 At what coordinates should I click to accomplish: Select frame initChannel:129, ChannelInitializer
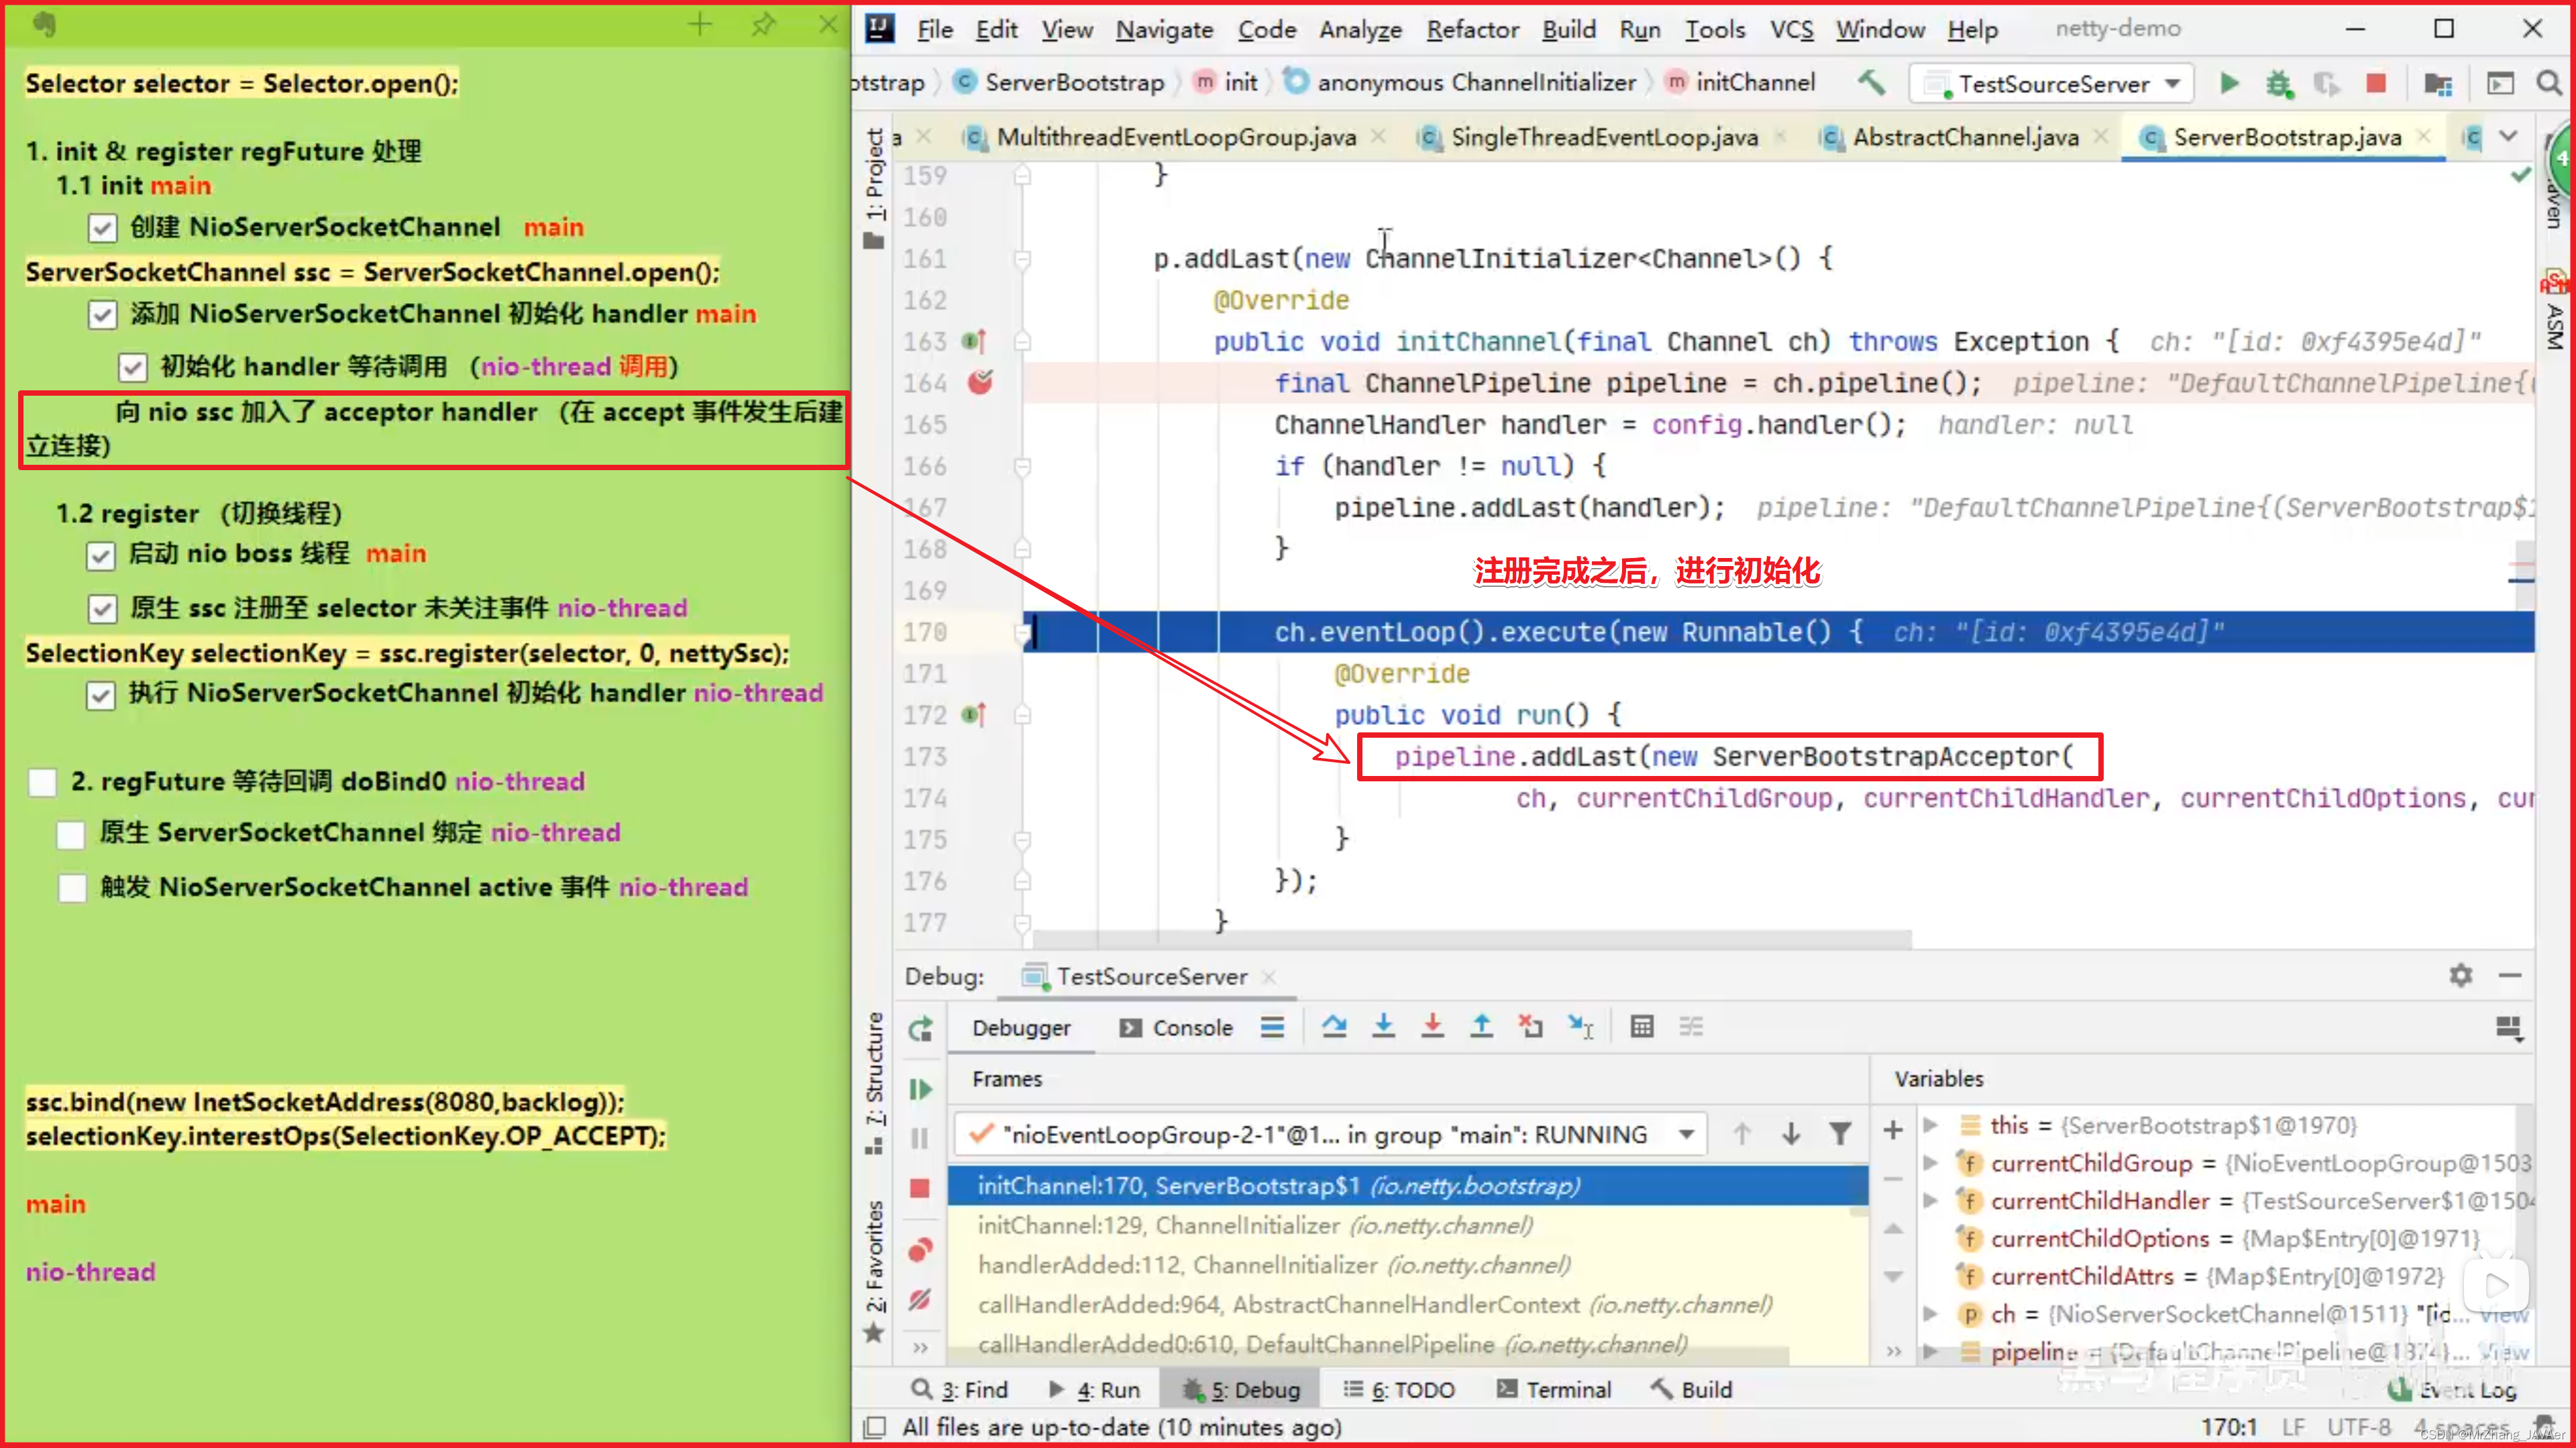[1407, 1225]
